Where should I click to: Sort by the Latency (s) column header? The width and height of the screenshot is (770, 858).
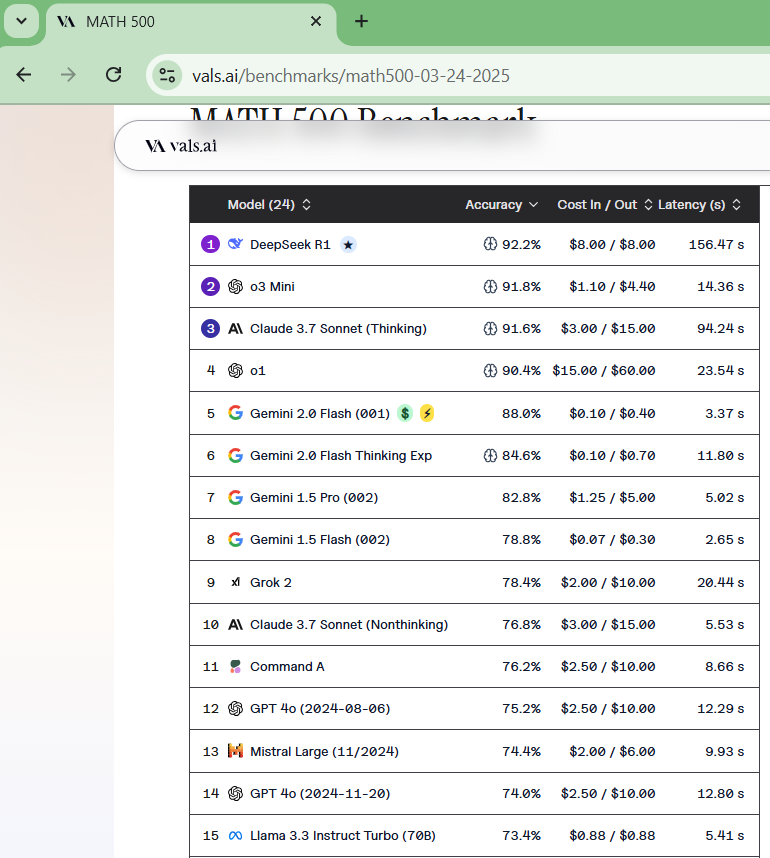(699, 205)
